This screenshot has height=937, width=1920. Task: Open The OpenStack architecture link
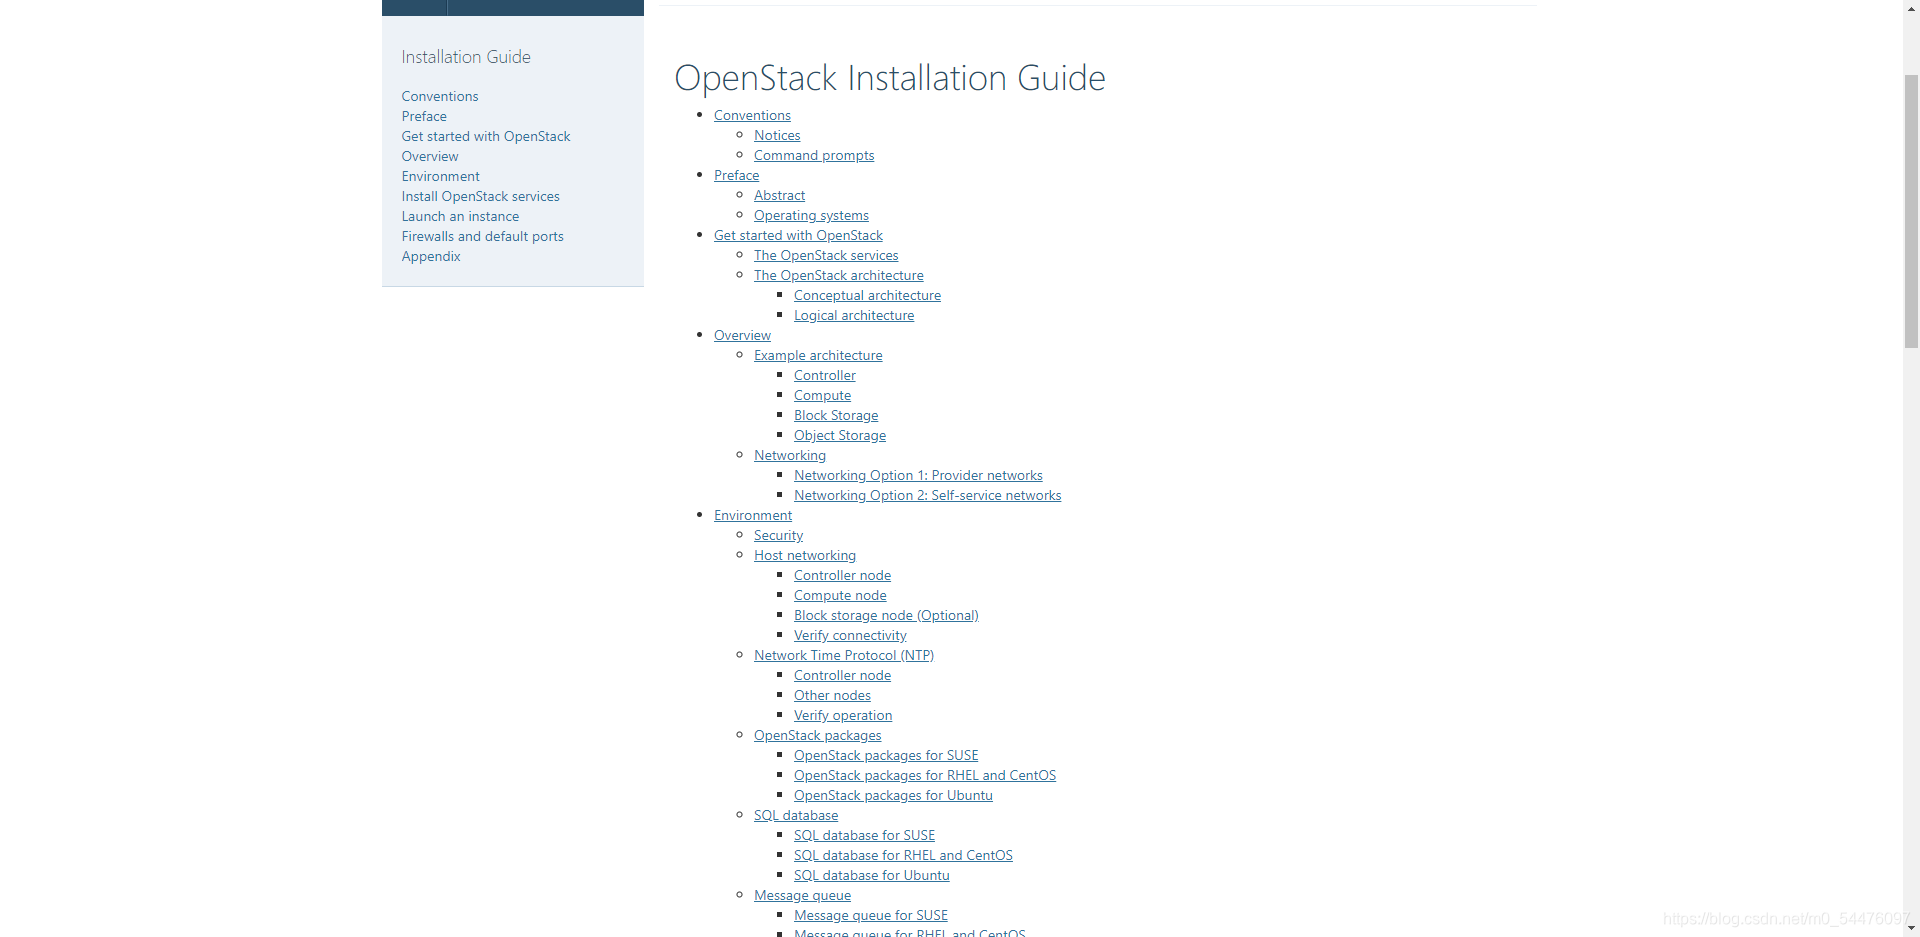839,276
